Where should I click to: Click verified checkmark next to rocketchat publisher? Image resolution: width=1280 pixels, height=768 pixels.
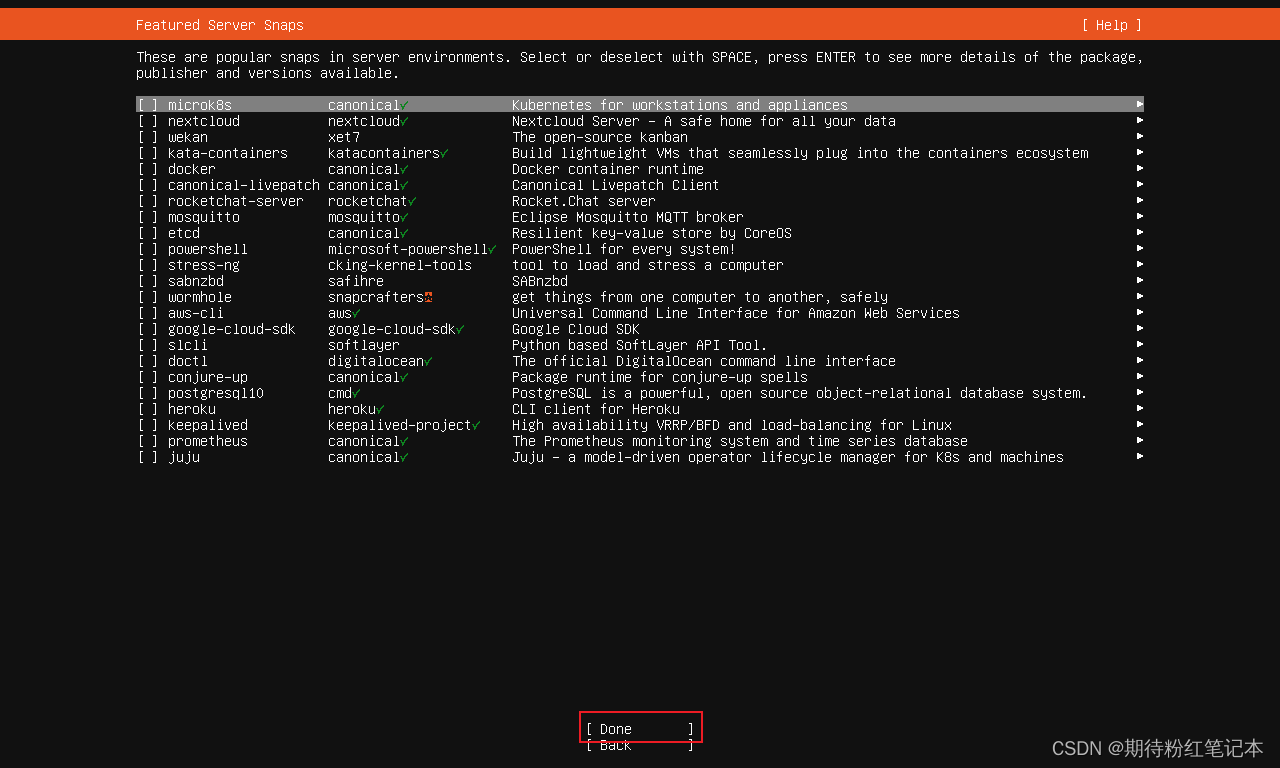[x=412, y=201]
